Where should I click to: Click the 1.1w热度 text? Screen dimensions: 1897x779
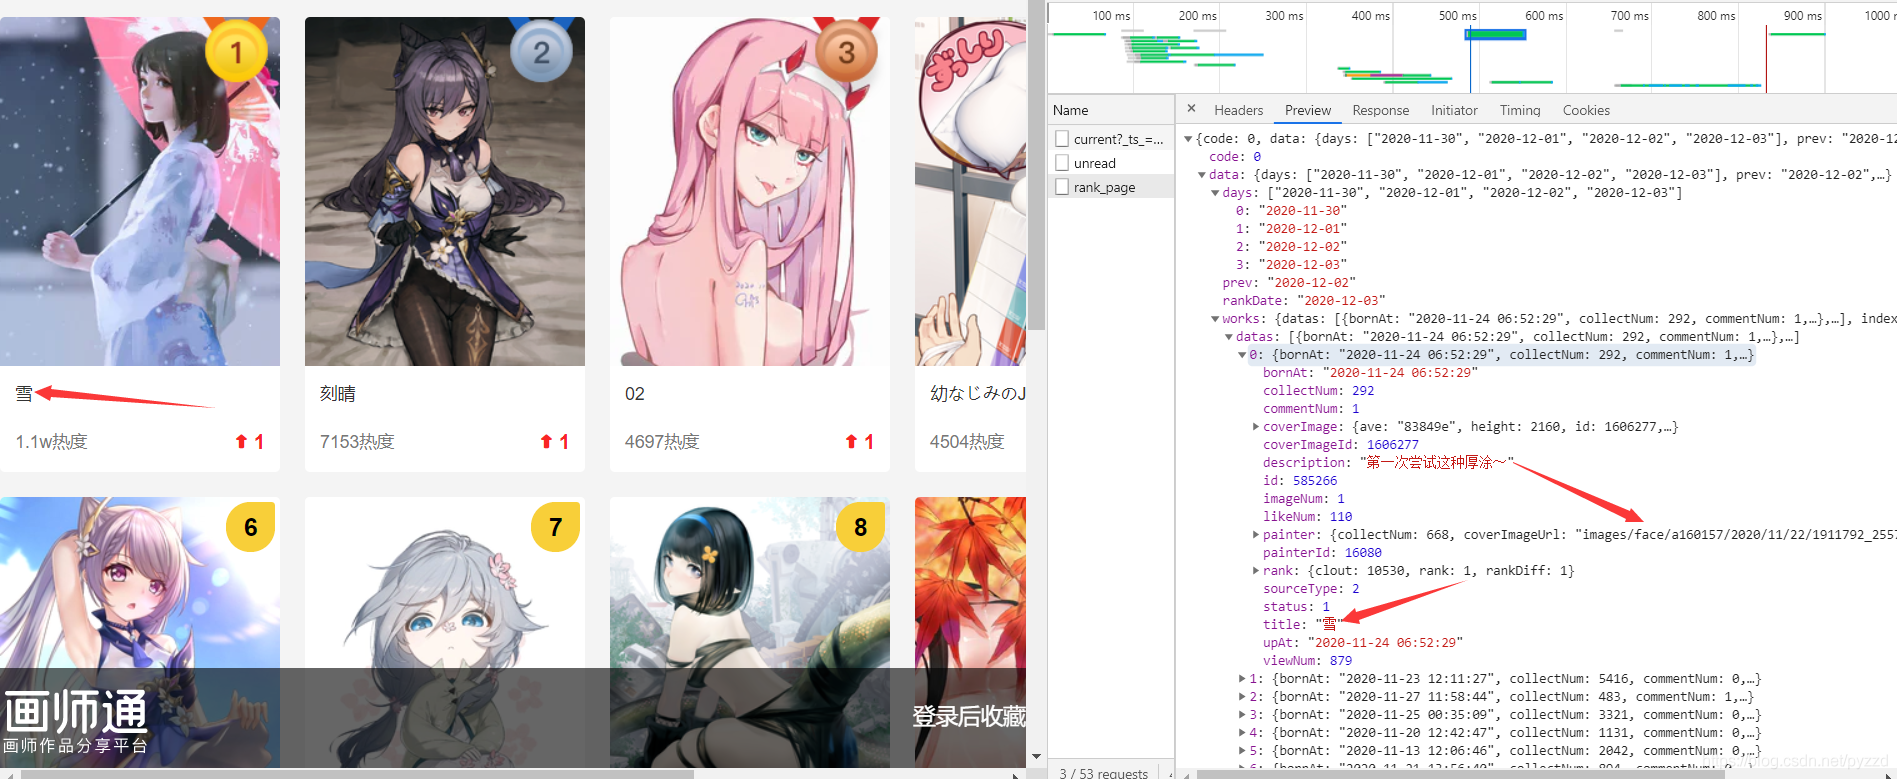(51, 441)
